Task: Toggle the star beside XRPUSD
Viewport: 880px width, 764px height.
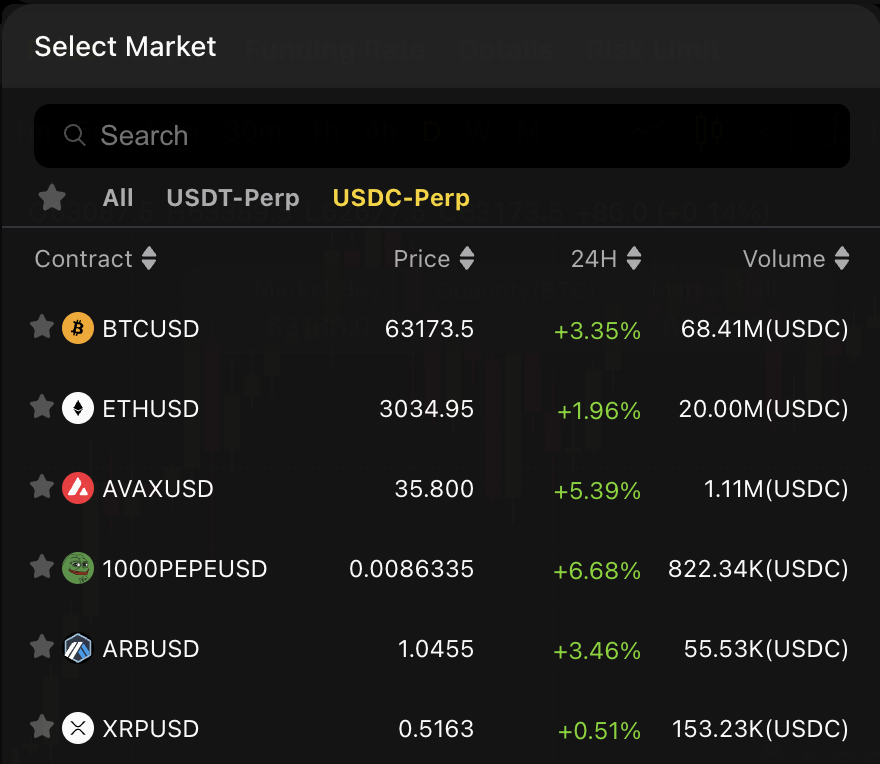Action: 41,729
